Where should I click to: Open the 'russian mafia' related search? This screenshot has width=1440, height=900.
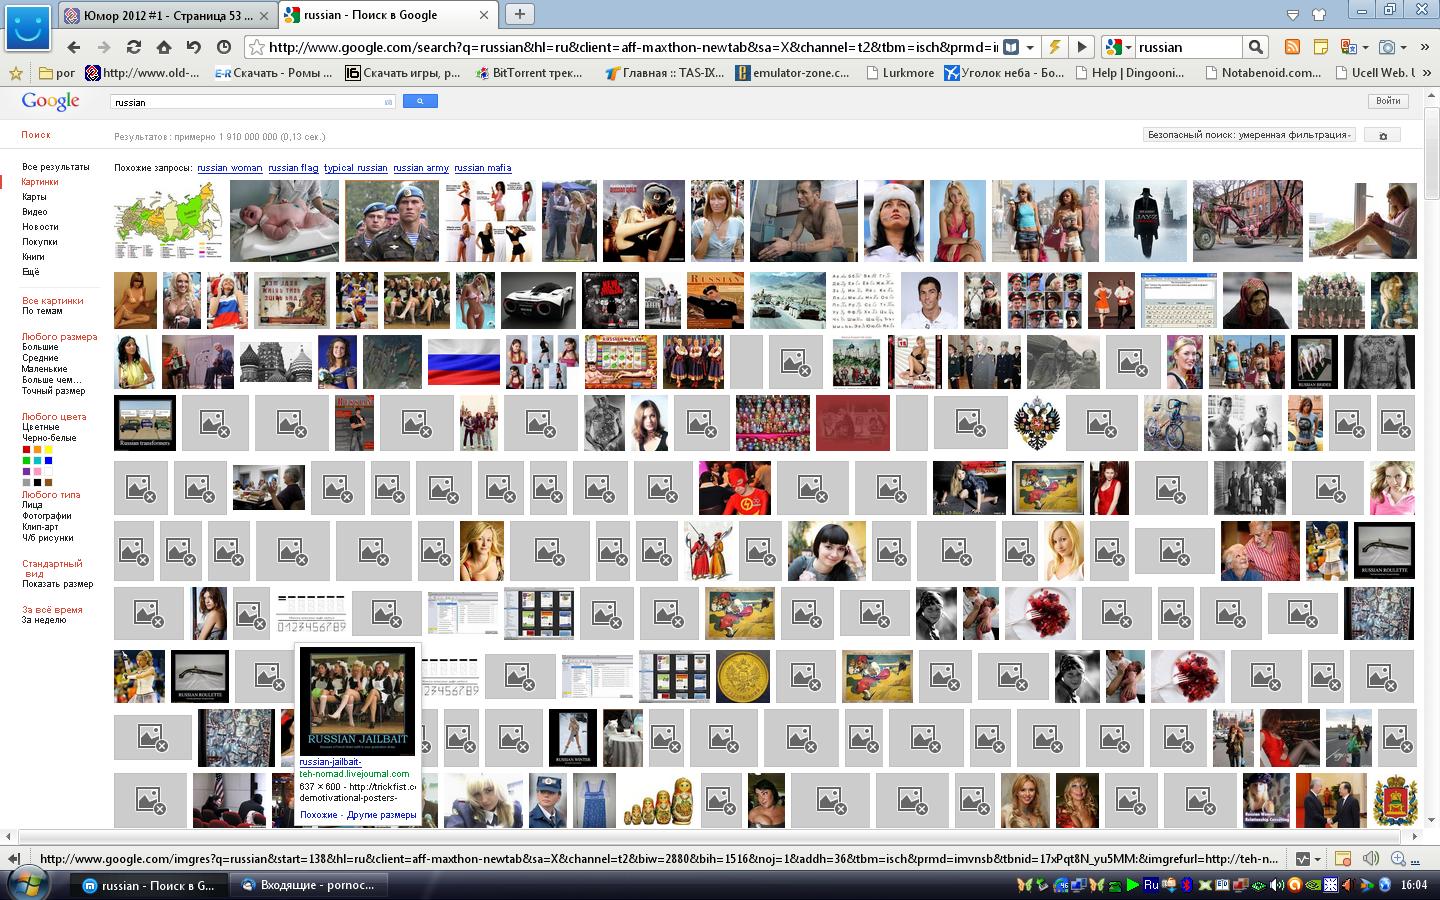click(482, 168)
